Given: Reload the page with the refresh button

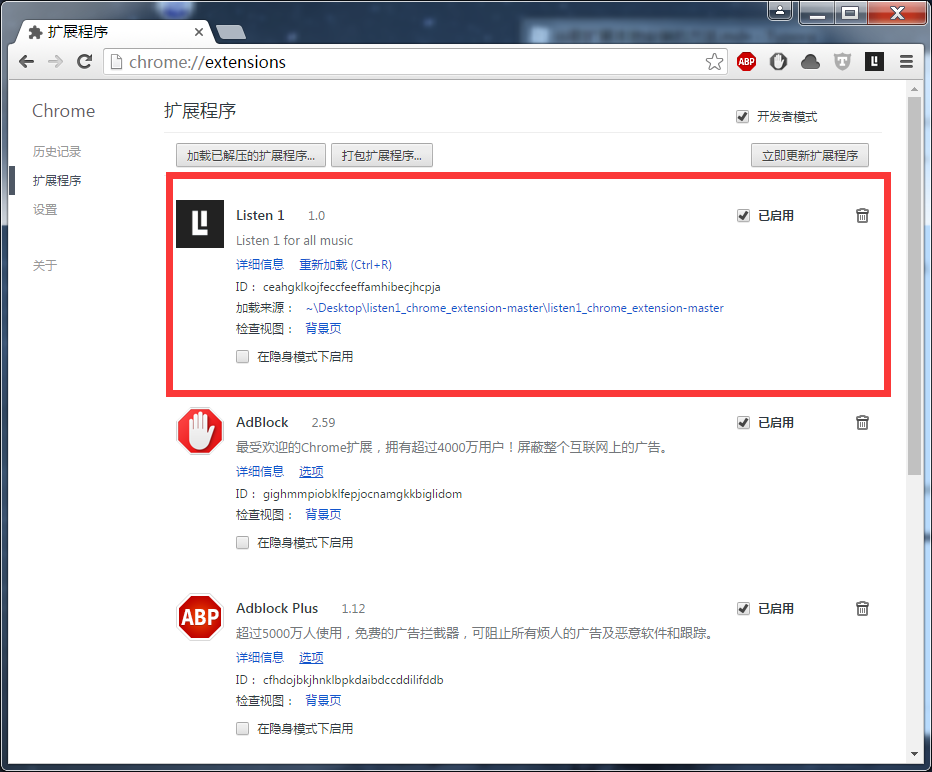Looking at the screenshot, I should (x=85, y=62).
